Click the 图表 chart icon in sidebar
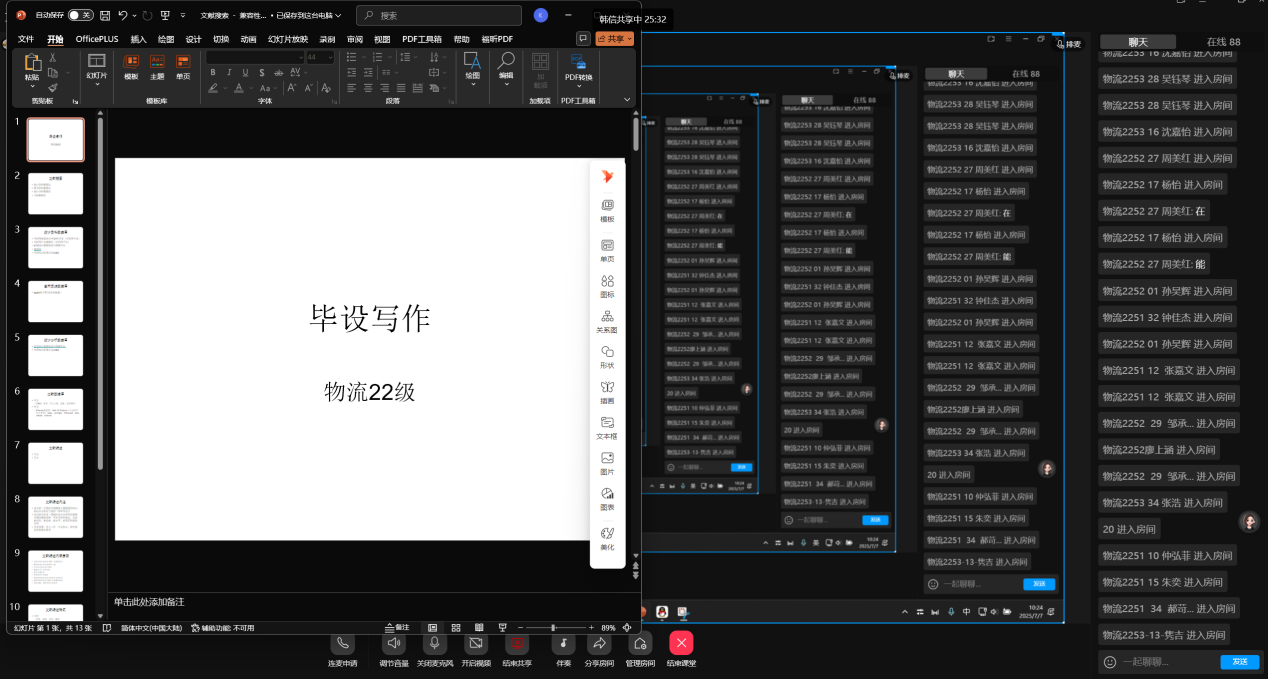1268x679 pixels. point(607,494)
